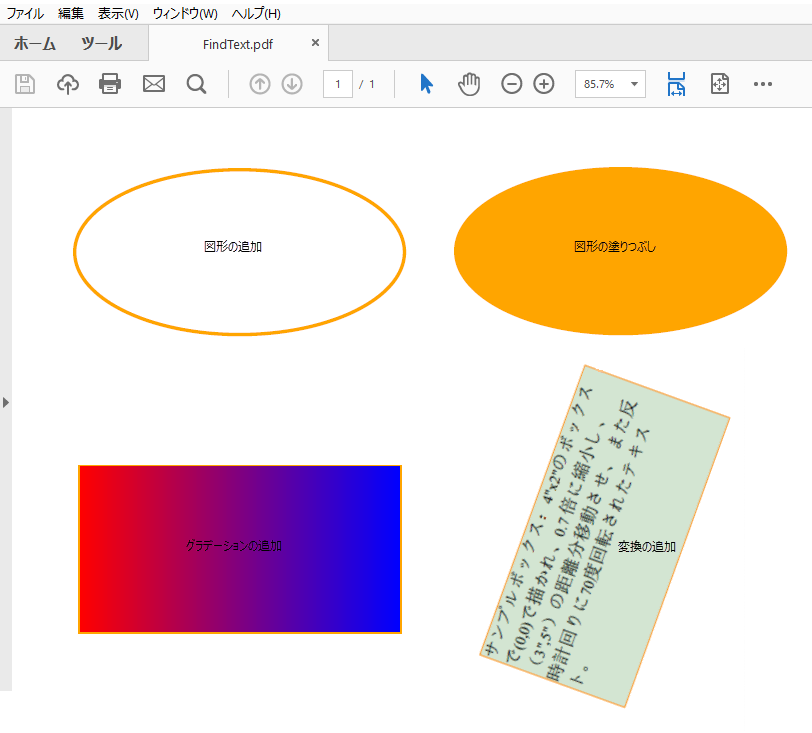The image size is (812, 733).
Task: Open the 編集 menu
Action: 71,13
